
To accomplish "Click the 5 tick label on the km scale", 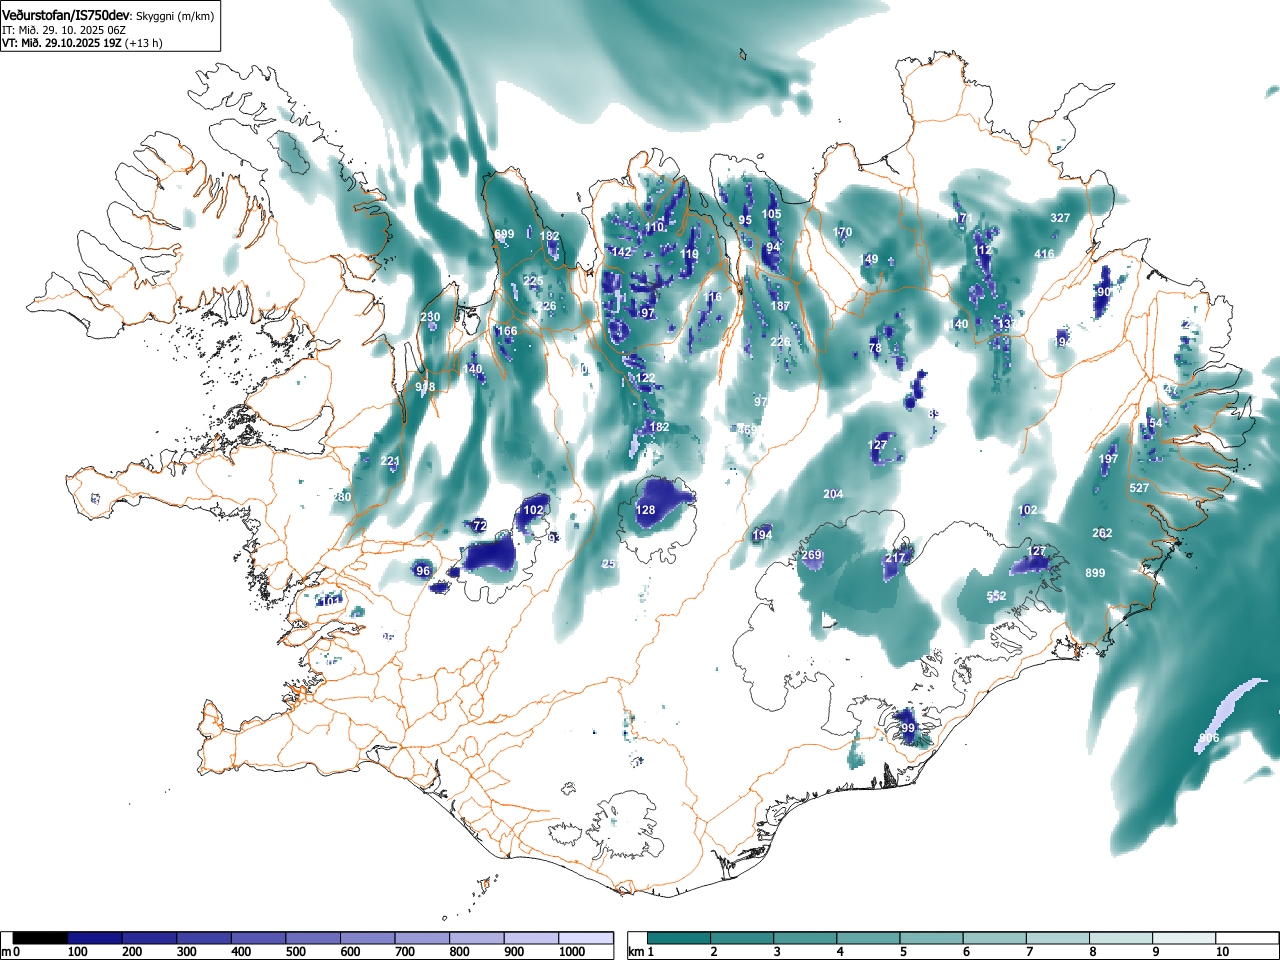I will [x=902, y=952].
